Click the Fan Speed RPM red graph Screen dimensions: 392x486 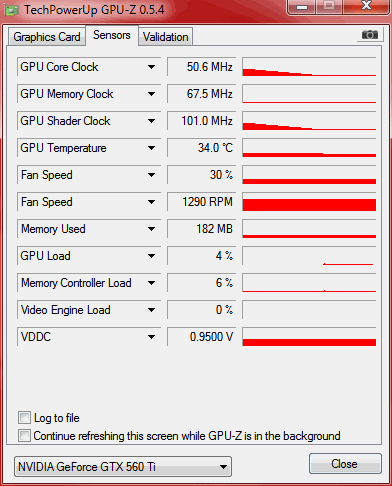pos(309,202)
